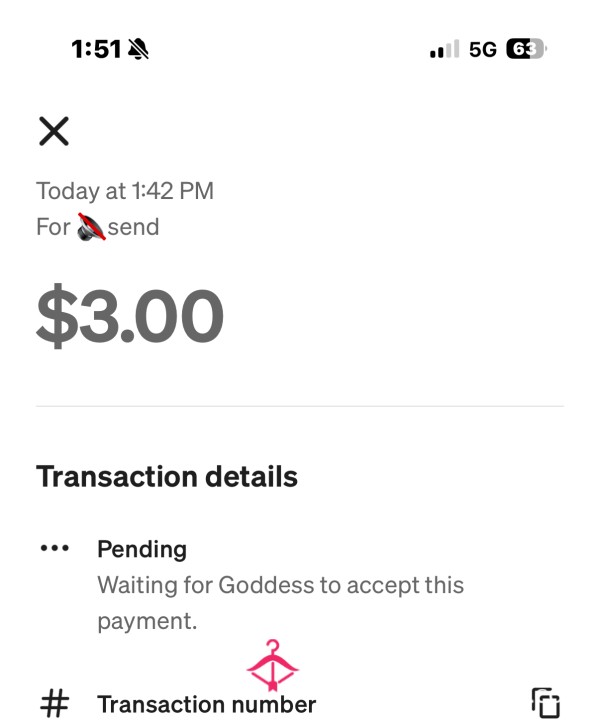This screenshot has width=600, height=720.
Task: Tap the Transaction number label
Action: [x=207, y=704]
